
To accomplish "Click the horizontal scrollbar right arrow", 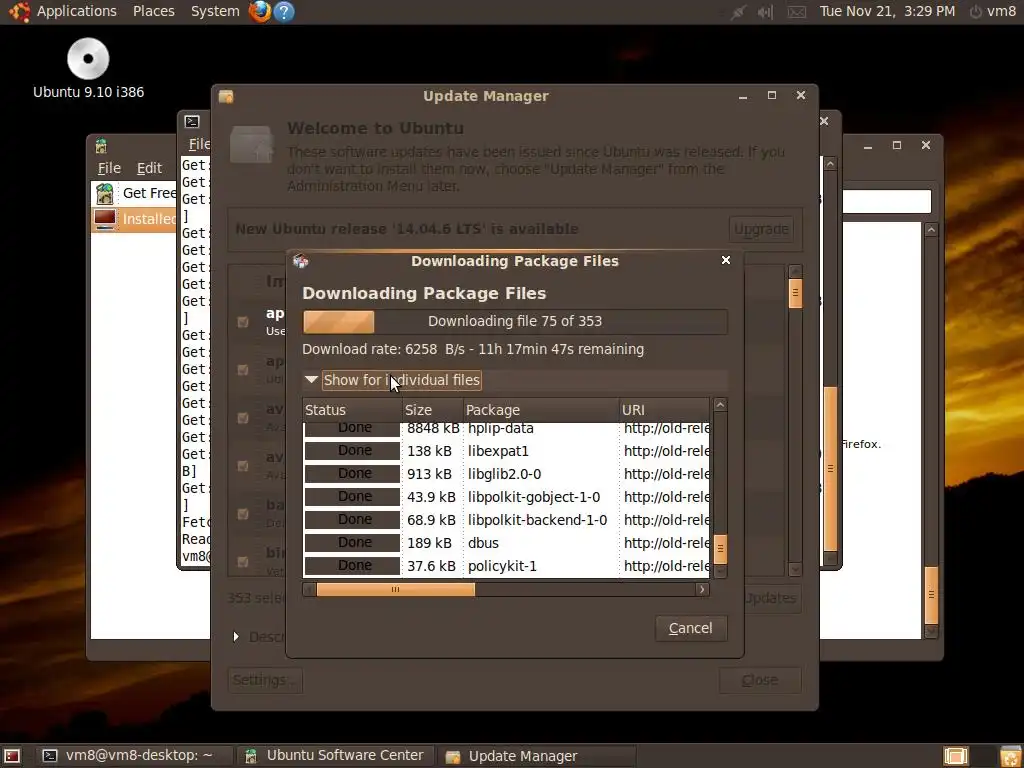I will [702, 590].
